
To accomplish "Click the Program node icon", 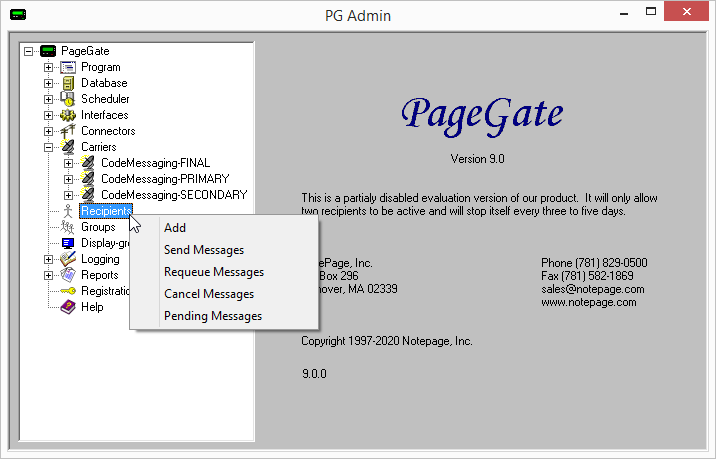I will [68, 67].
